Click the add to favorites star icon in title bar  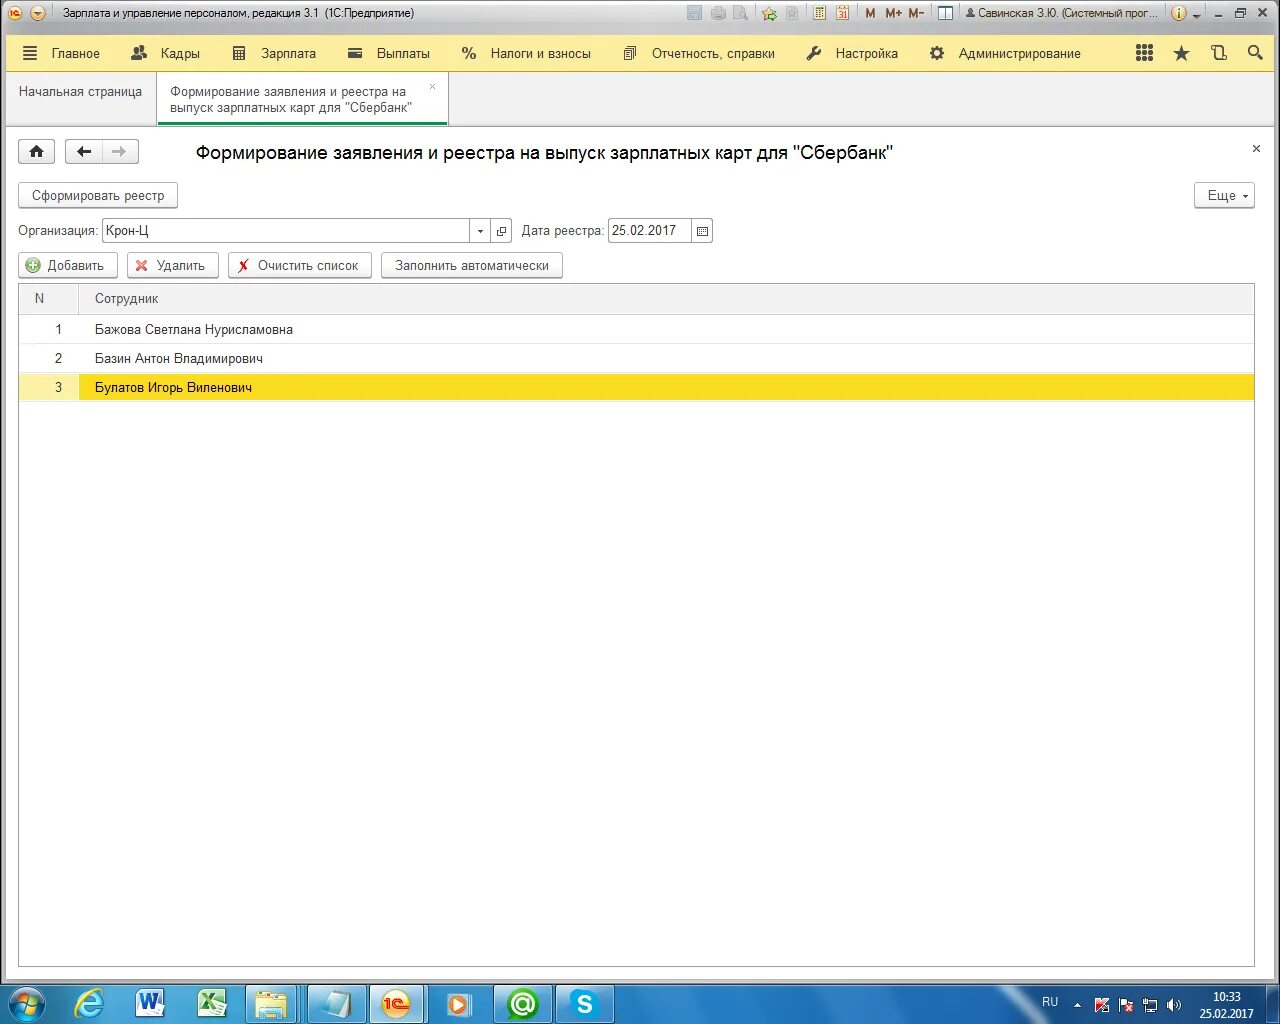coord(768,13)
